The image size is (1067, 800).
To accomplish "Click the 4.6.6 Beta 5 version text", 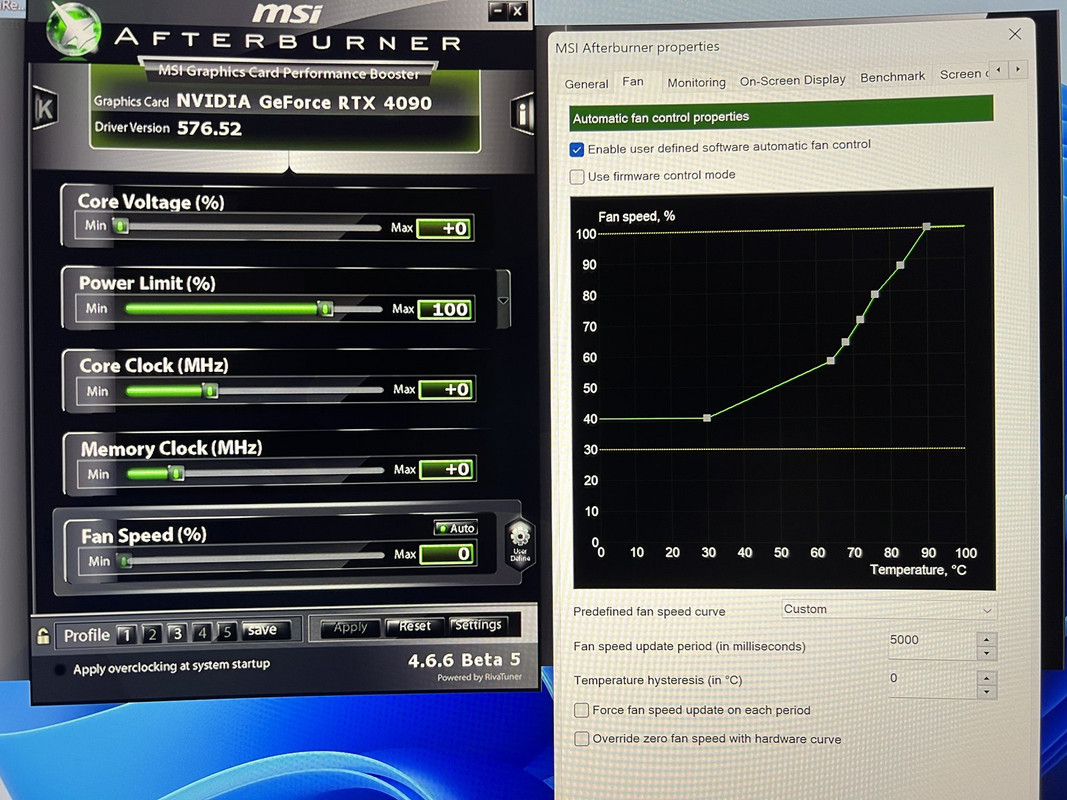I will click(465, 660).
